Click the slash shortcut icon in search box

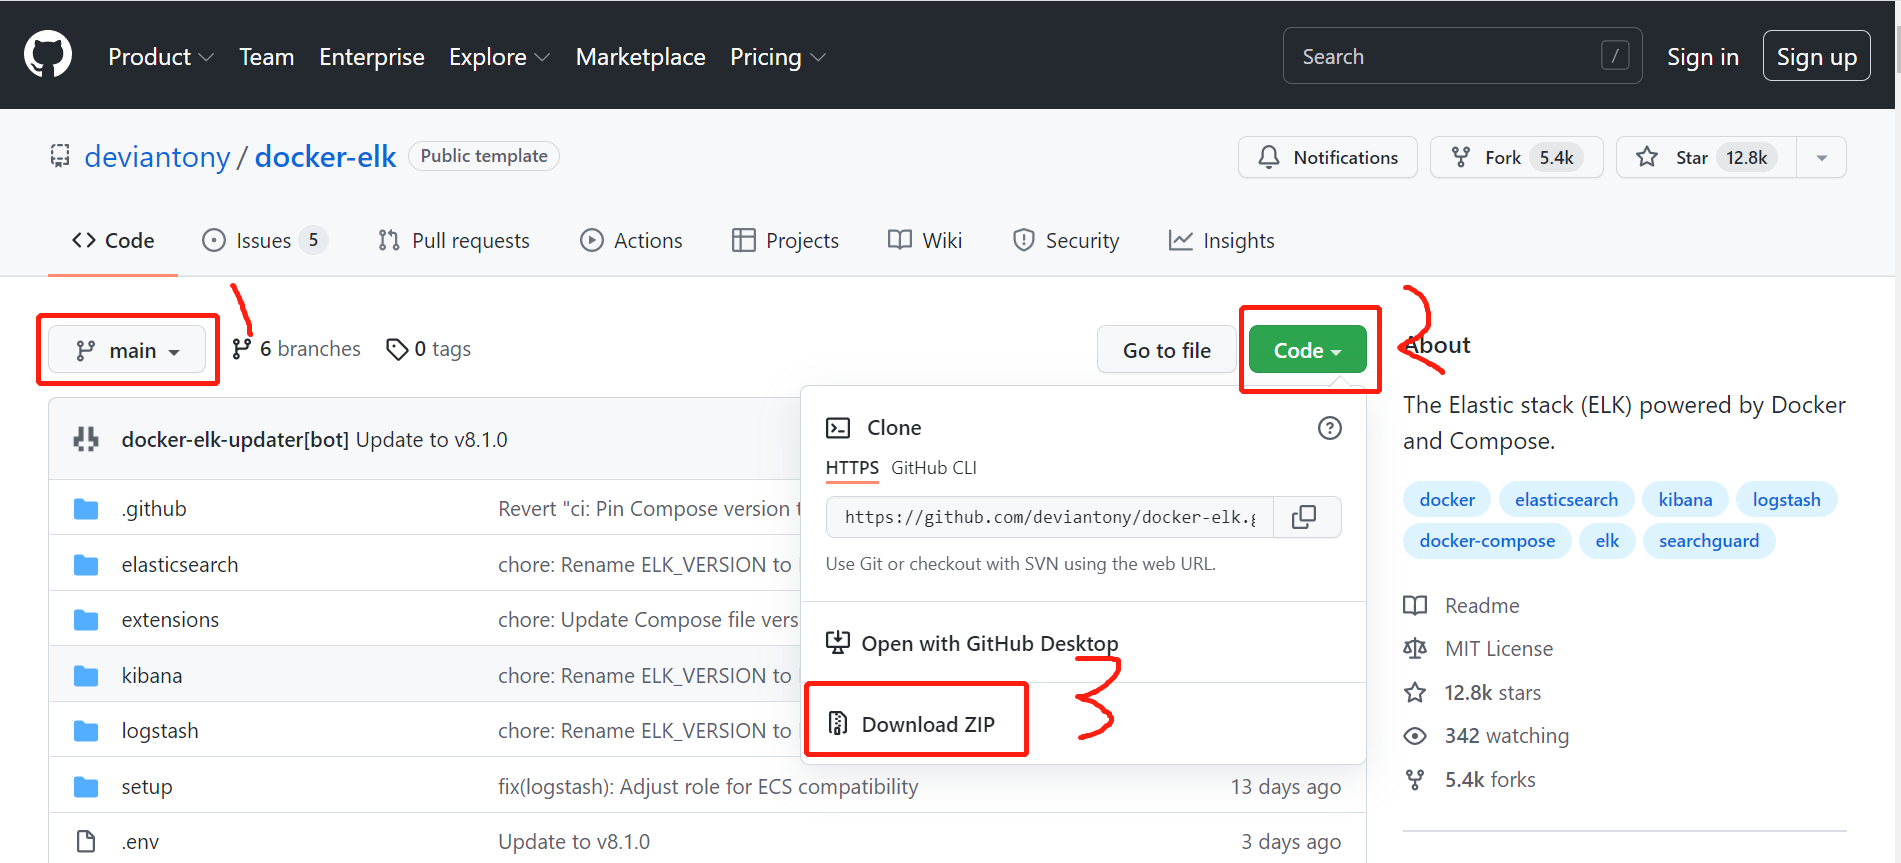point(1615,56)
